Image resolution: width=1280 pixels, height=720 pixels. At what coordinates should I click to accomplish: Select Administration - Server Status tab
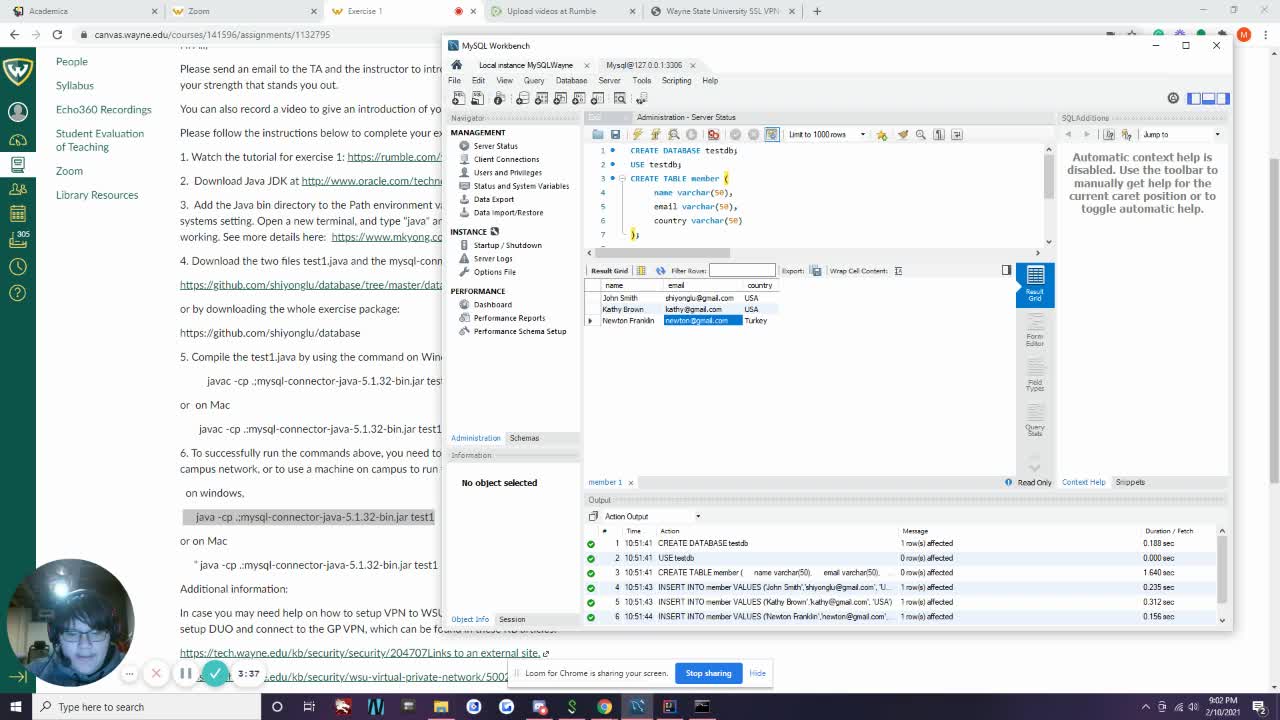(686, 117)
